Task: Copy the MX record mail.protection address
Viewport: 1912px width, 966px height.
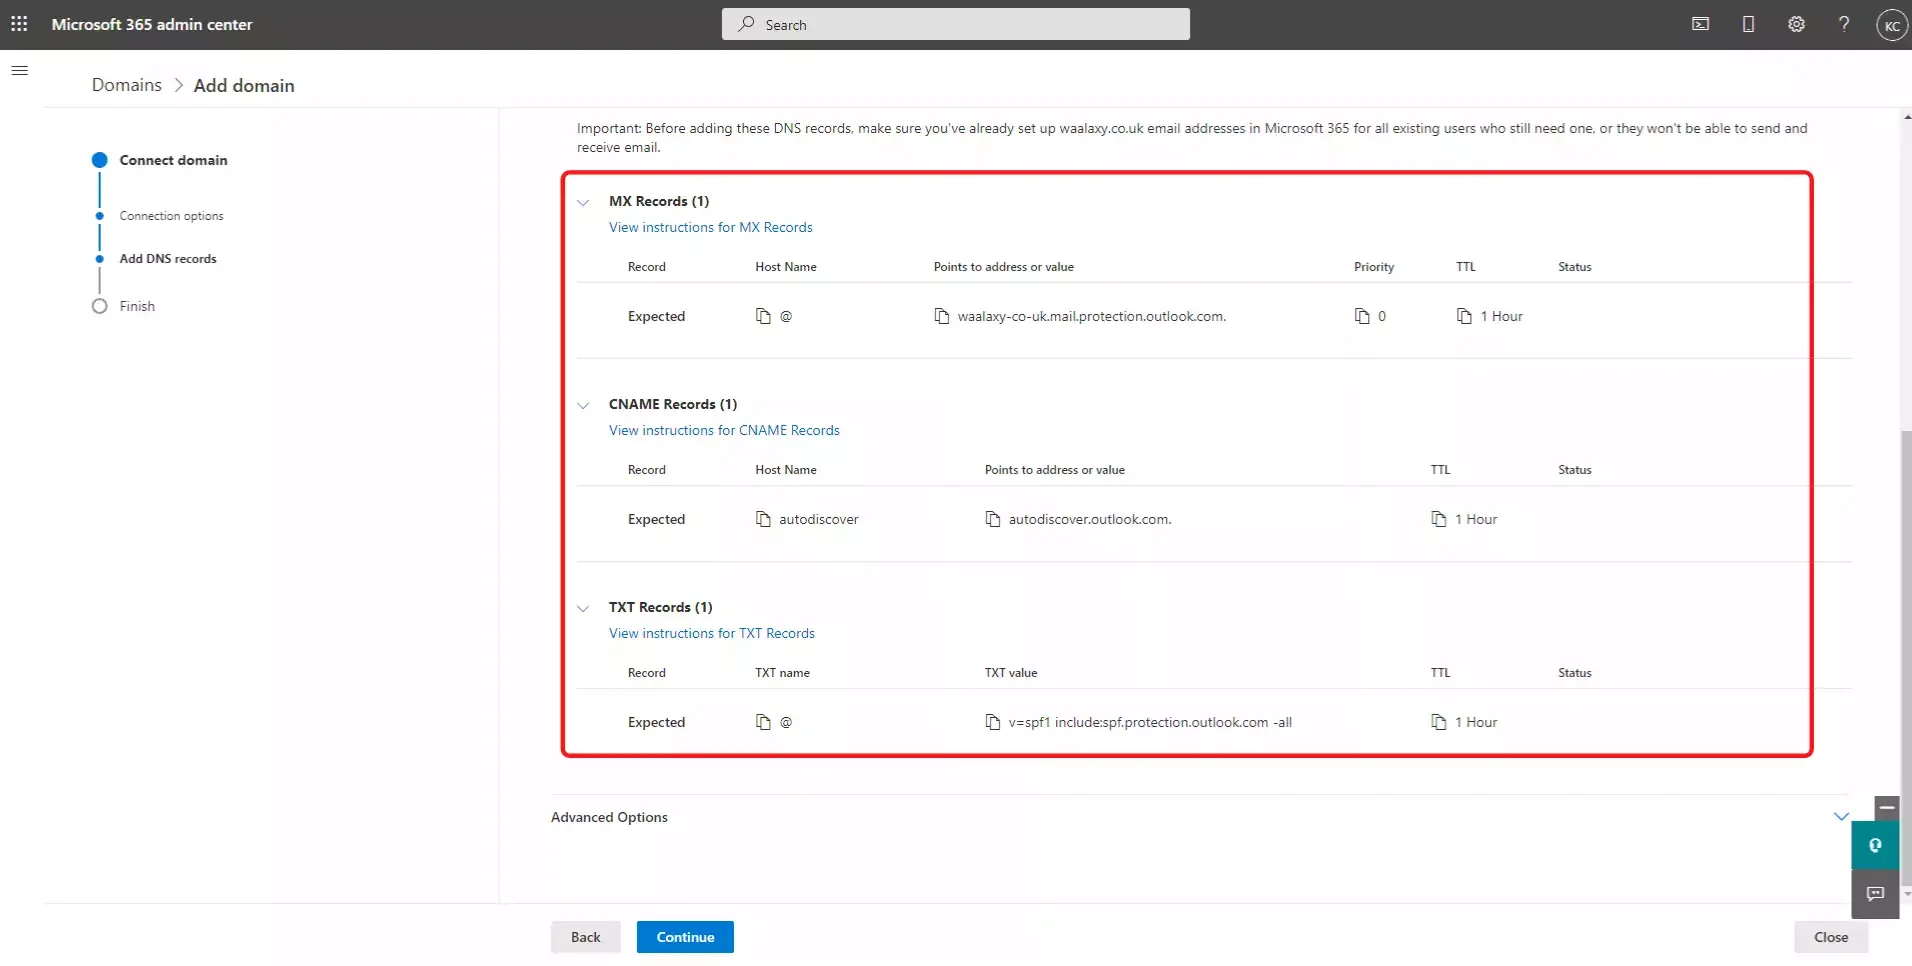Action: coord(941,316)
